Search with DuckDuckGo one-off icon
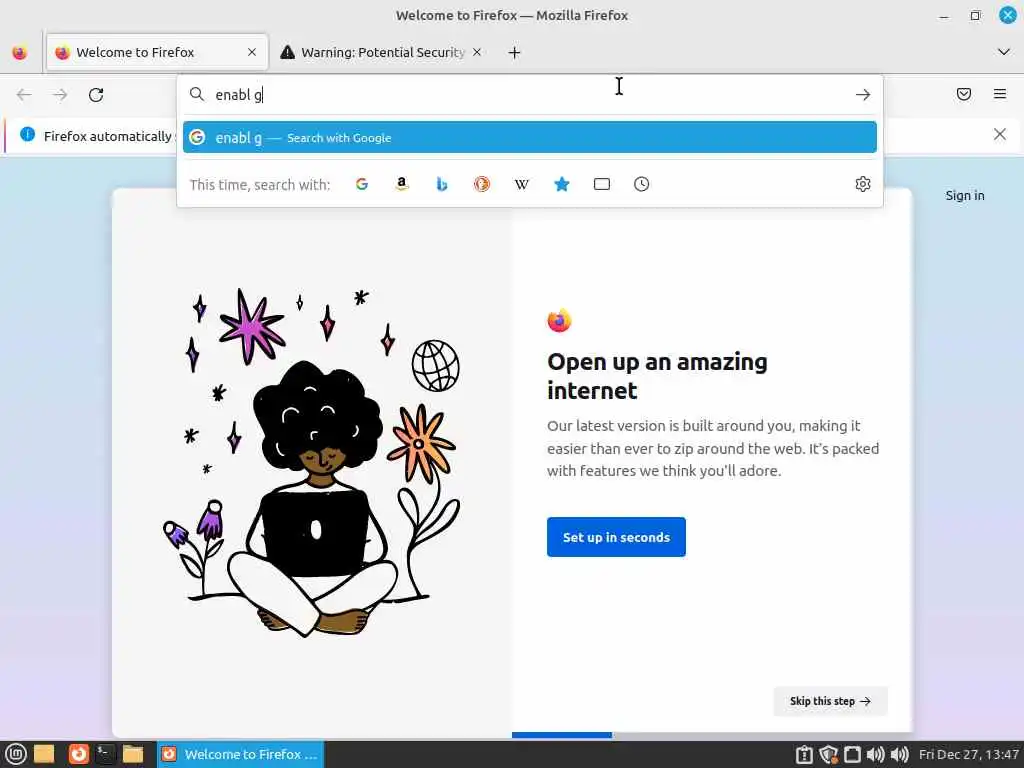The image size is (1024, 768). click(x=482, y=184)
